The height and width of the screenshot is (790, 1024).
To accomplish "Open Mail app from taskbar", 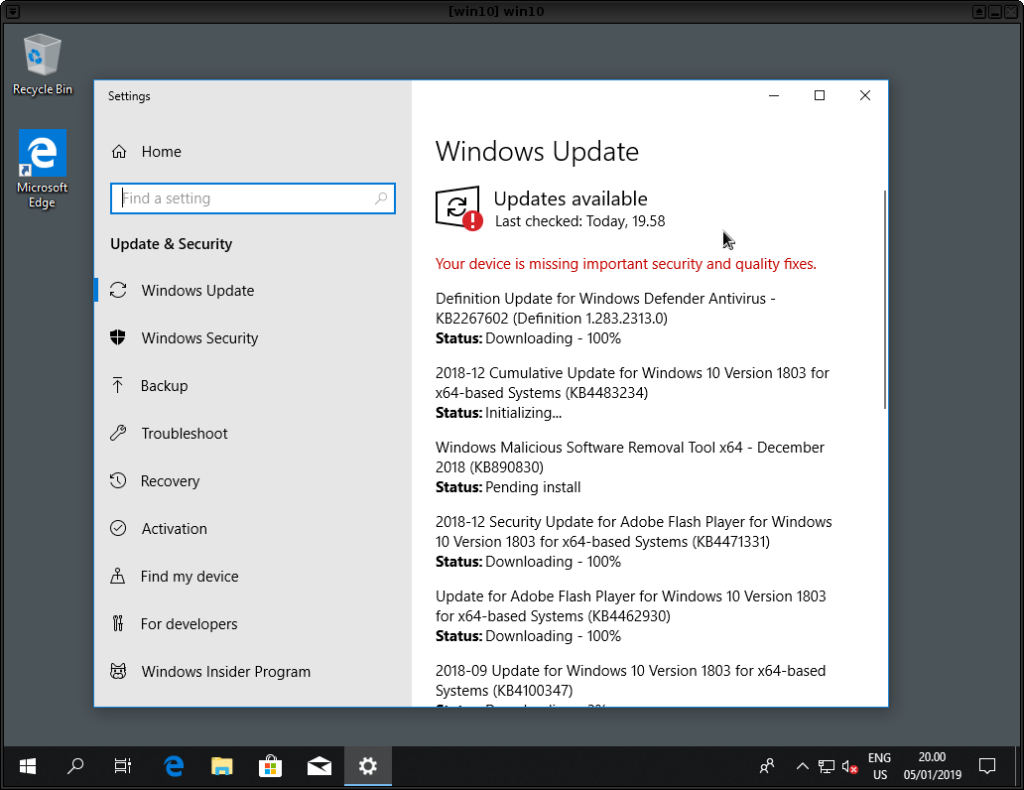I will click(319, 766).
